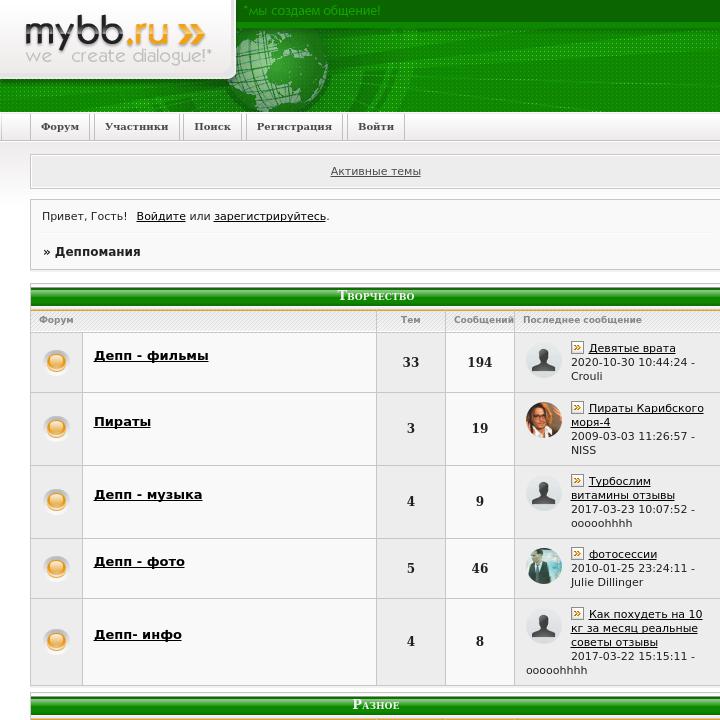The height and width of the screenshot is (720, 720).
Task: Click status icon beside Депп - фильмы
Action: coord(56,362)
